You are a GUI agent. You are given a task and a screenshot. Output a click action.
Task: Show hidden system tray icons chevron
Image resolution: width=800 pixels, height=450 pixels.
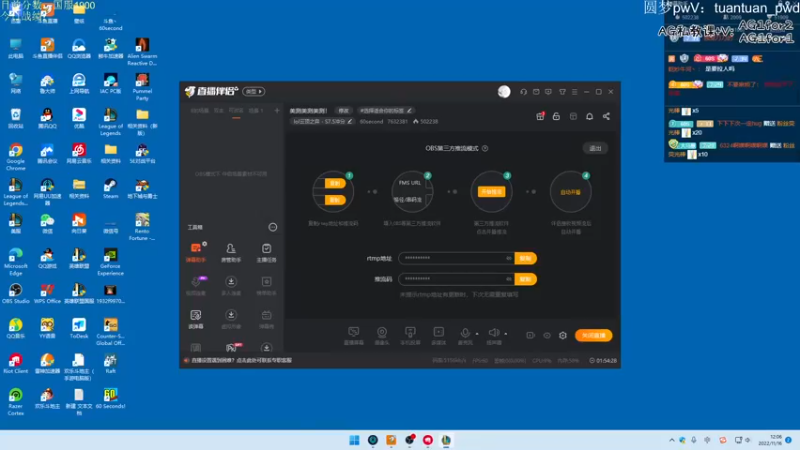671,440
